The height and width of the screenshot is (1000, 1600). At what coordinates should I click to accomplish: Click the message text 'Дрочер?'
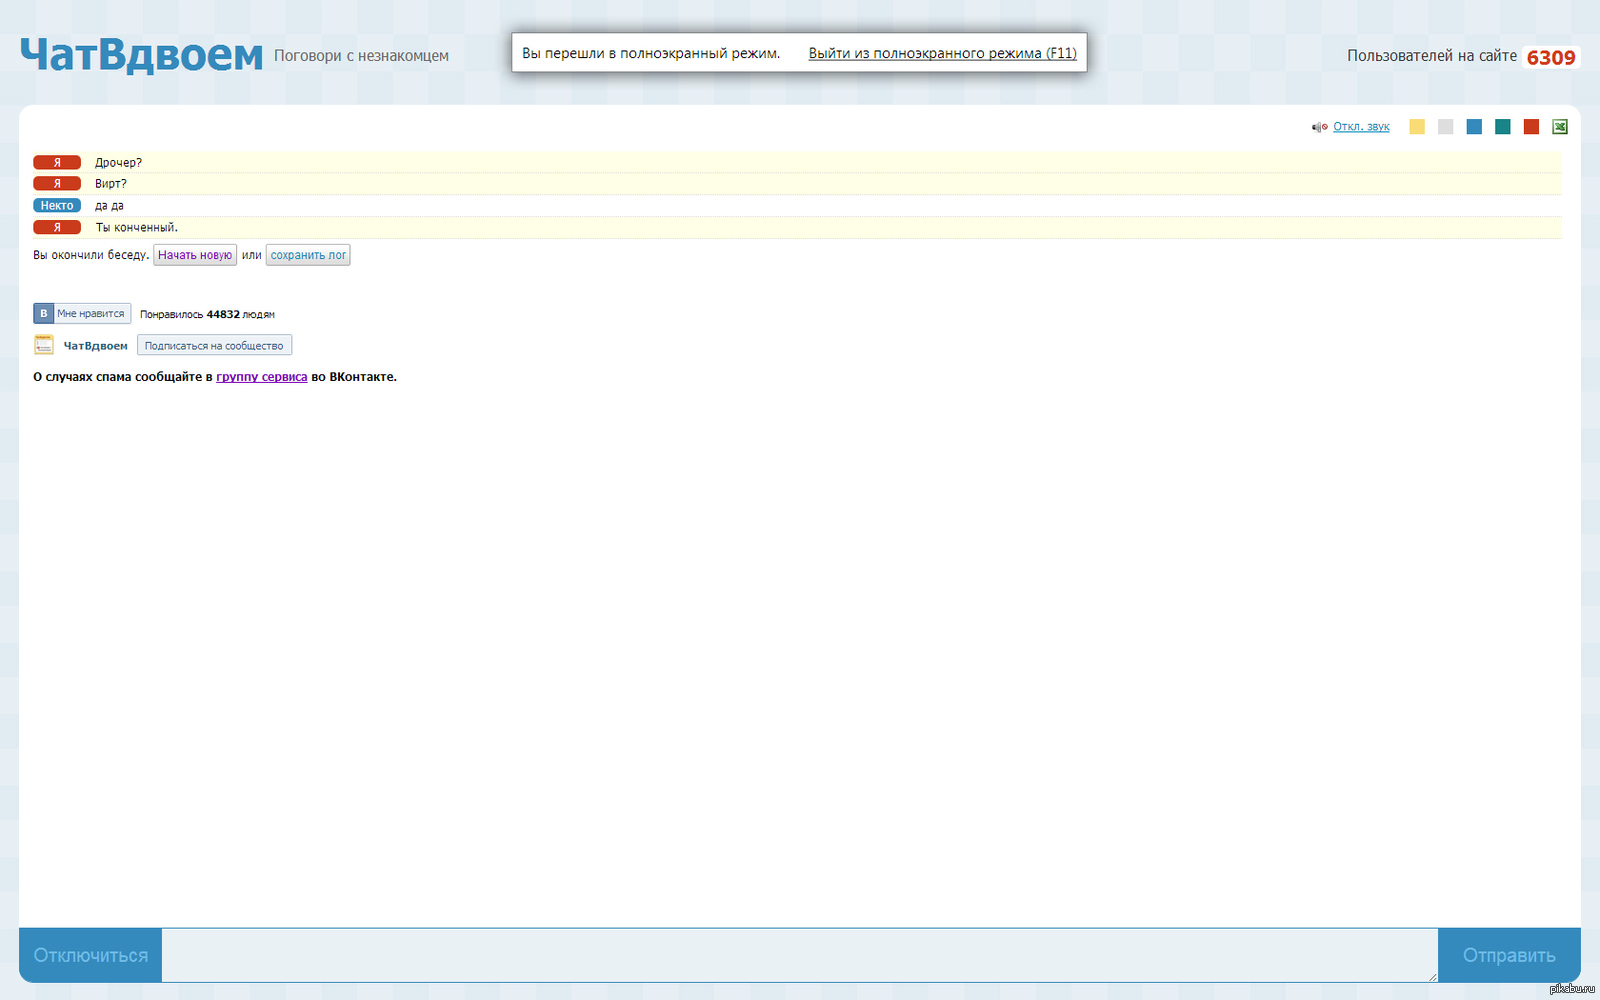pos(119,163)
